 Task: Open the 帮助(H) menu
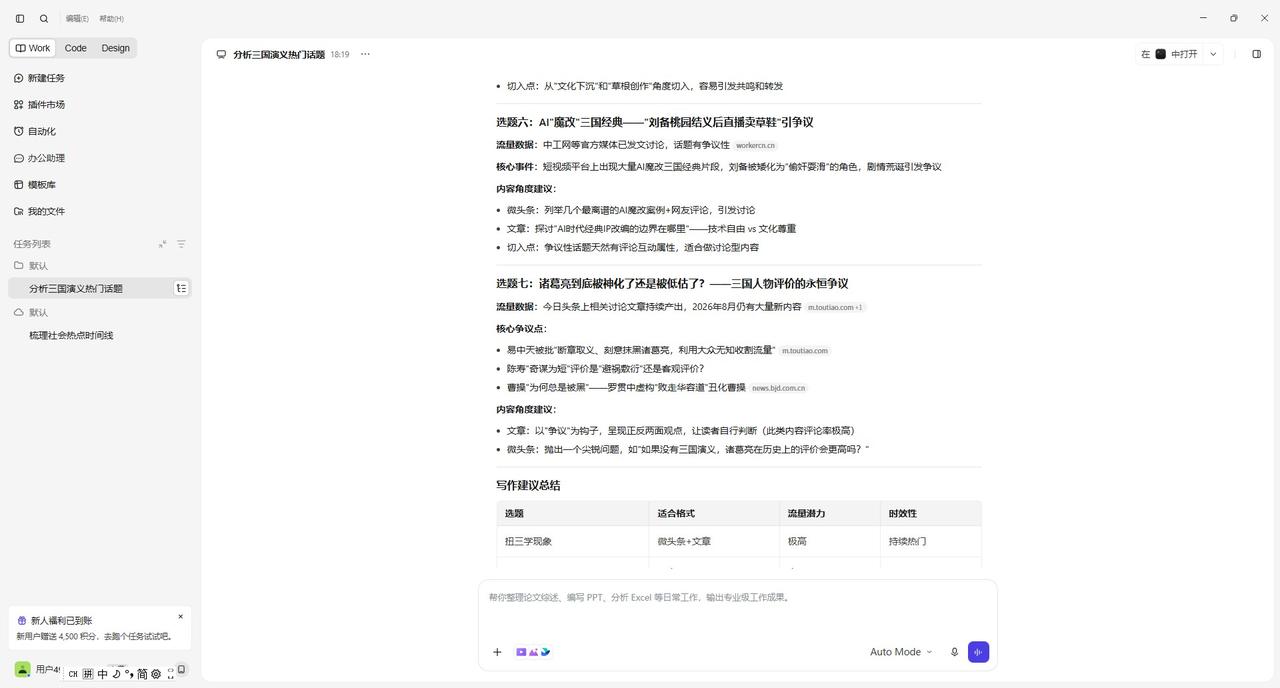pos(111,18)
